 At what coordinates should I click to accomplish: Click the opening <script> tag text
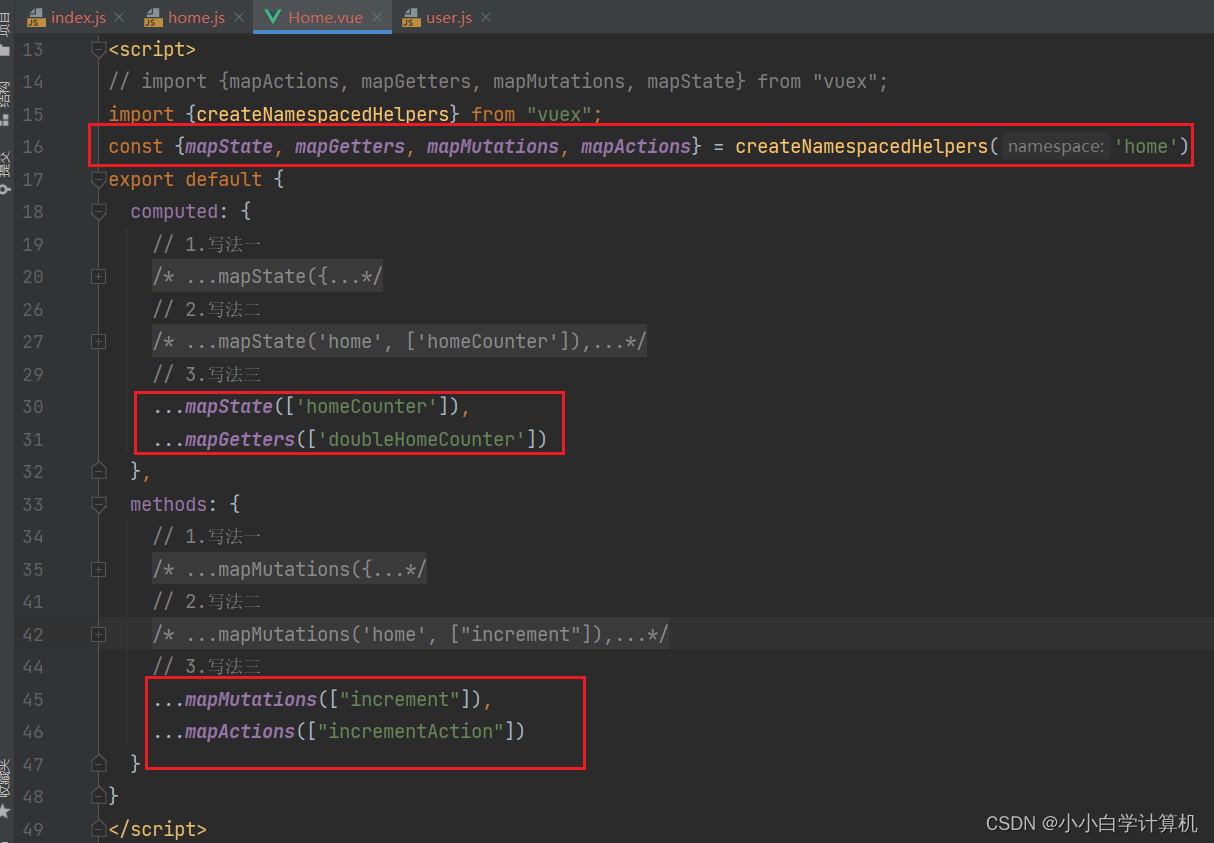click(152, 49)
